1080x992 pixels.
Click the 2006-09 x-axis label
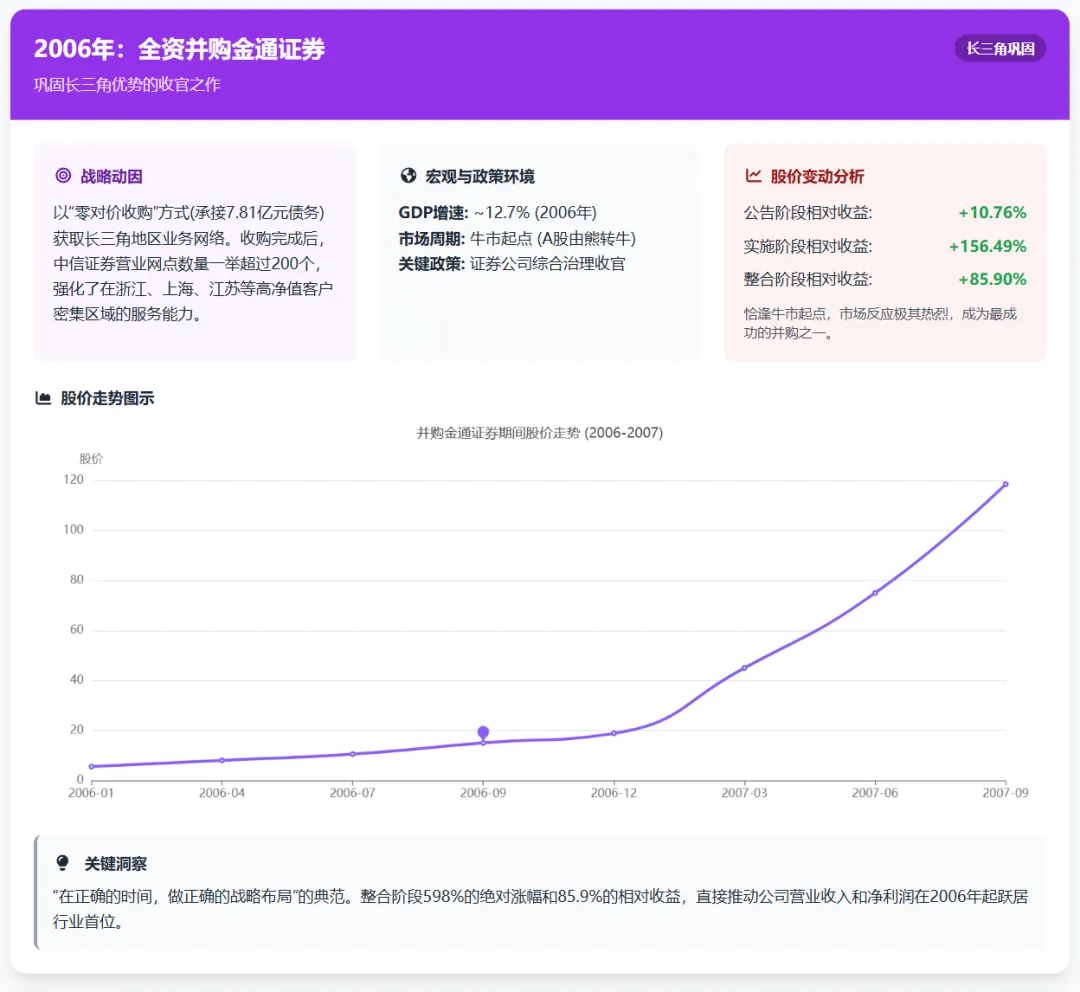click(x=483, y=793)
